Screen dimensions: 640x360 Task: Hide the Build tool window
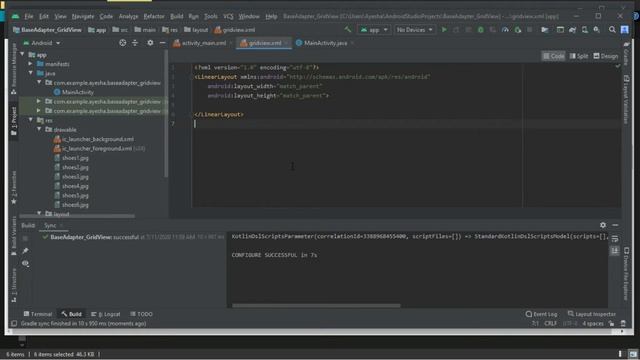coord(615,225)
